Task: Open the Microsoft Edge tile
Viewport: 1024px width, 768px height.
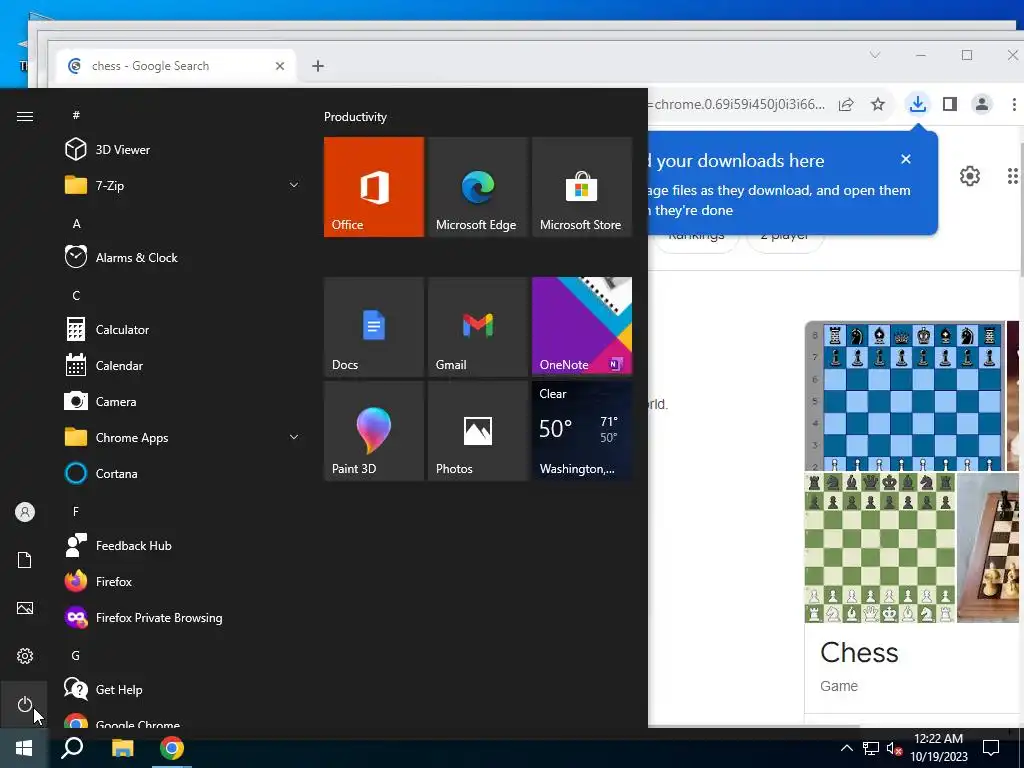Action: [478, 187]
